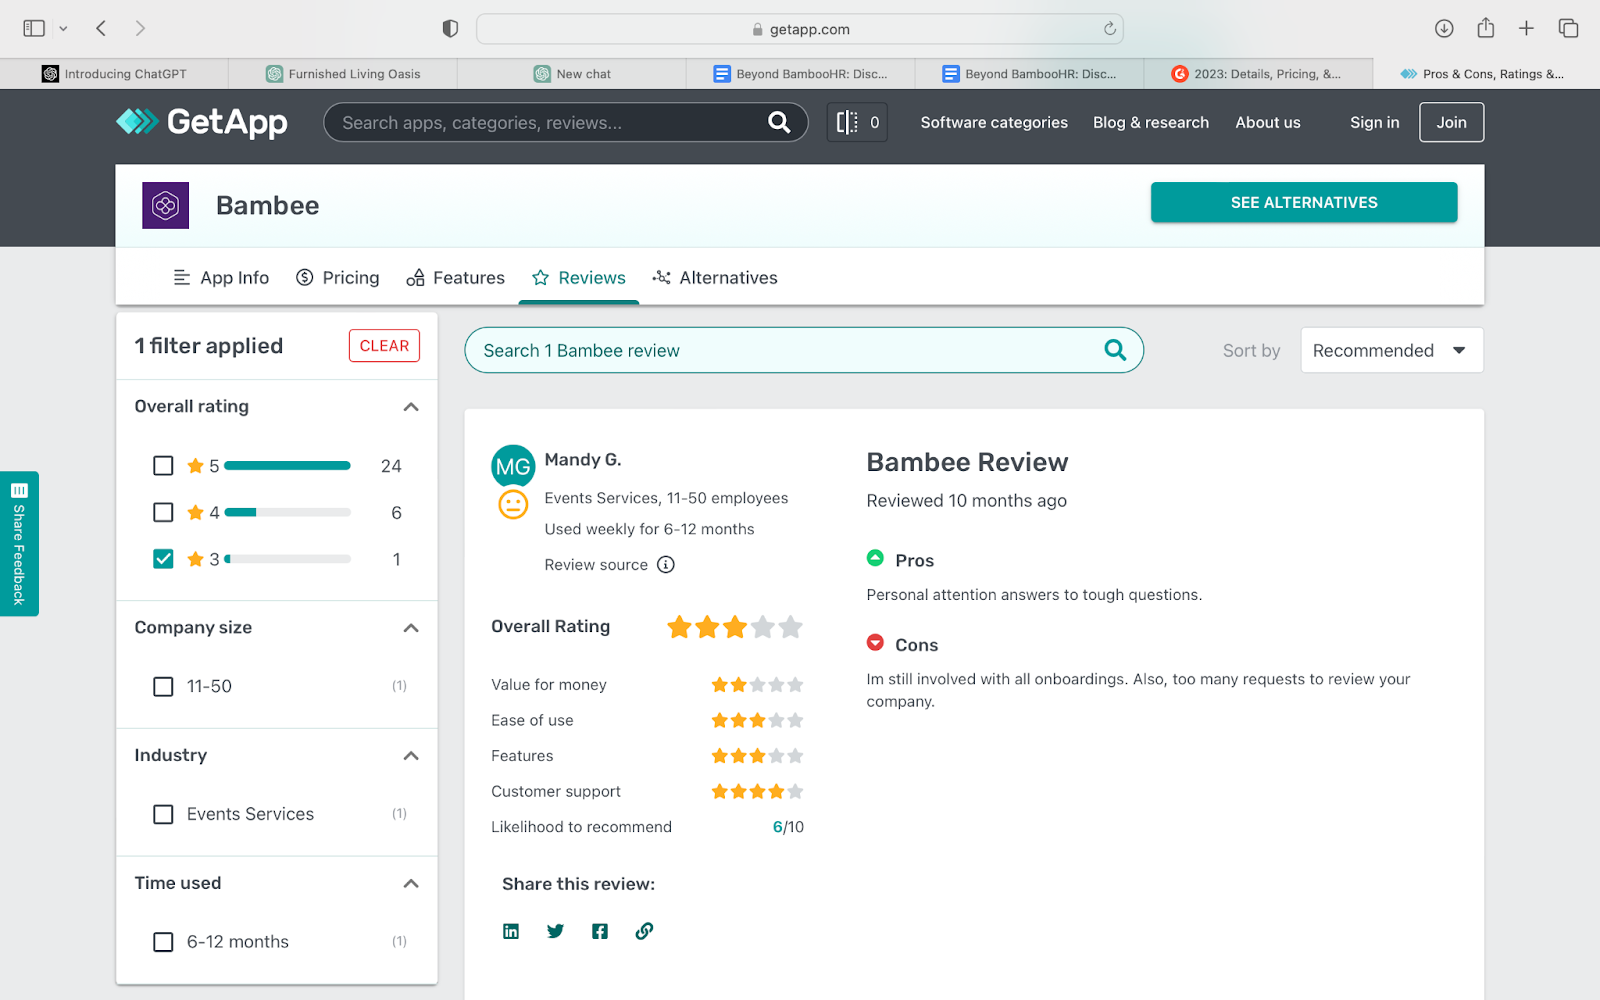Open the compare apps icon showing 0
This screenshot has height=1000, width=1600.
point(857,122)
